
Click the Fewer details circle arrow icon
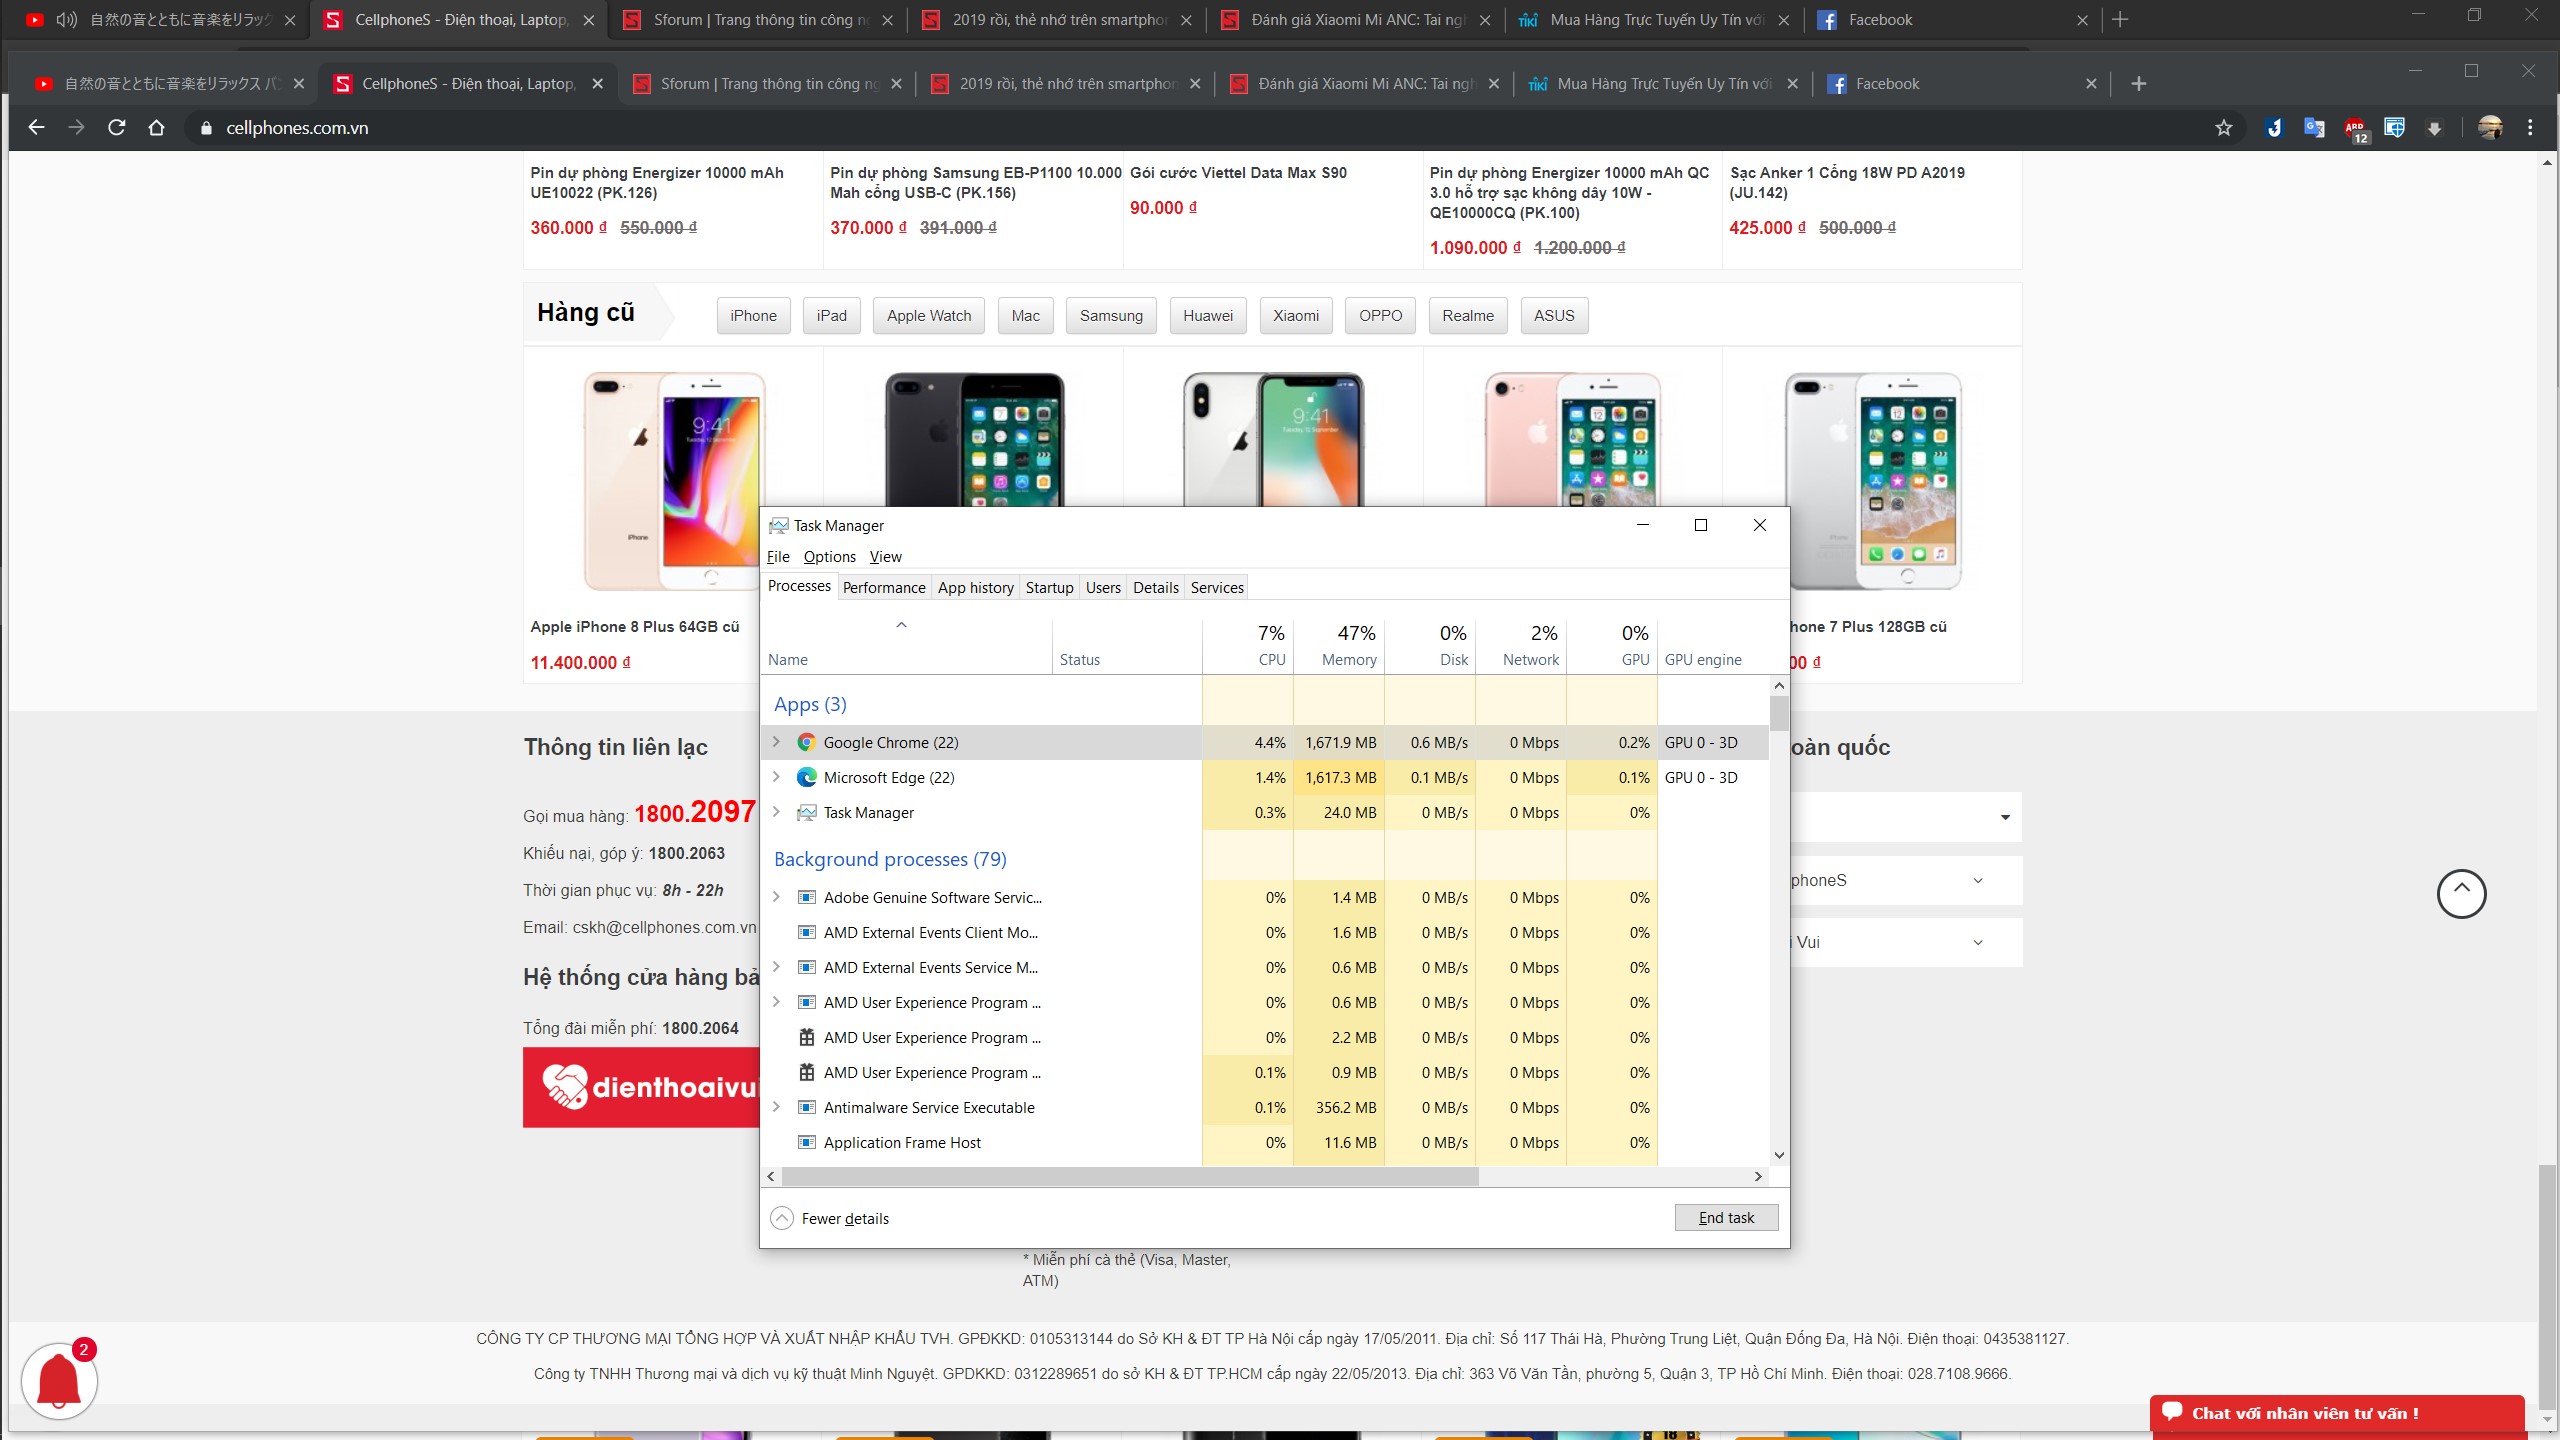click(782, 1218)
